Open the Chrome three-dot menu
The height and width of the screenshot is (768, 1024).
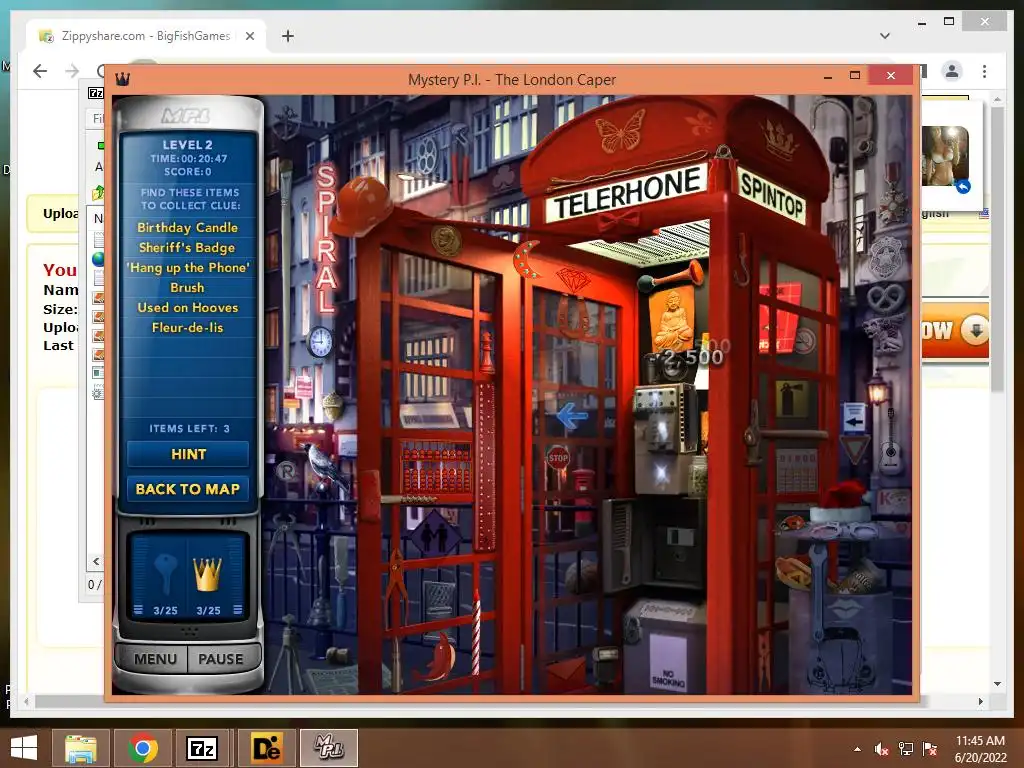(x=984, y=71)
